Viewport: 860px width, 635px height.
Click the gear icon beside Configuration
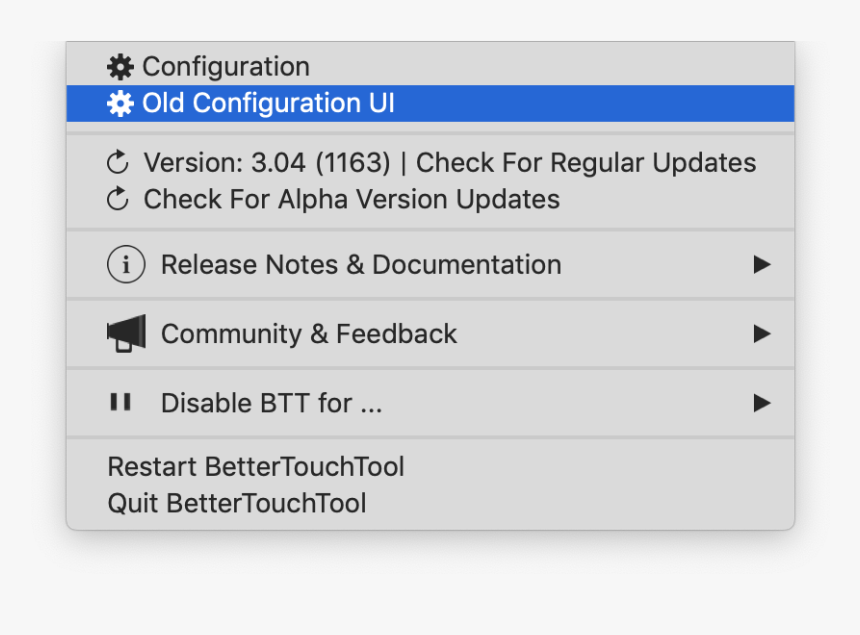[120, 67]
